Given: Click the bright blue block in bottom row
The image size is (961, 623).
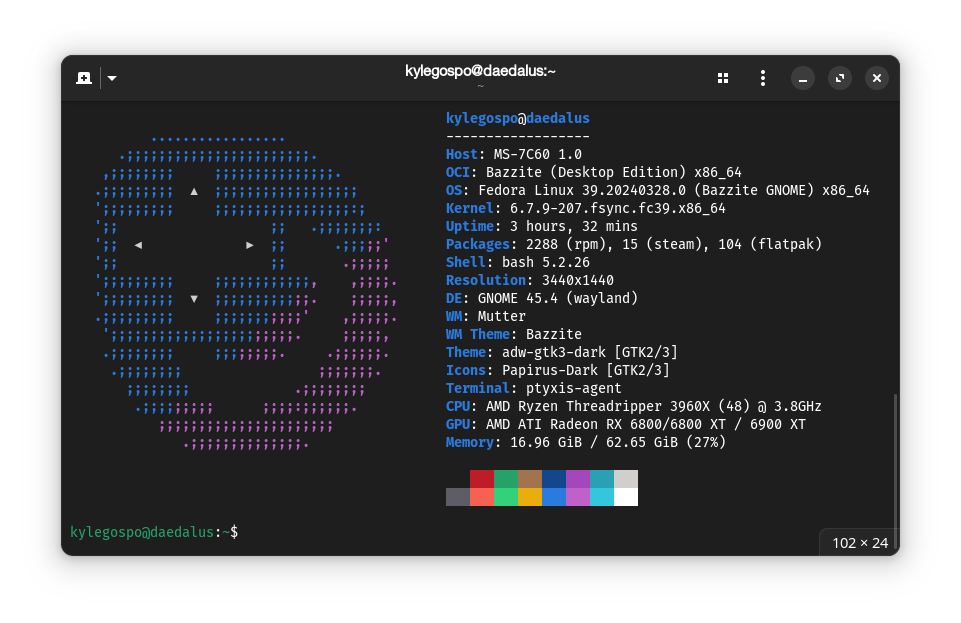Looking at the screenshot, I should click(553, 497).
